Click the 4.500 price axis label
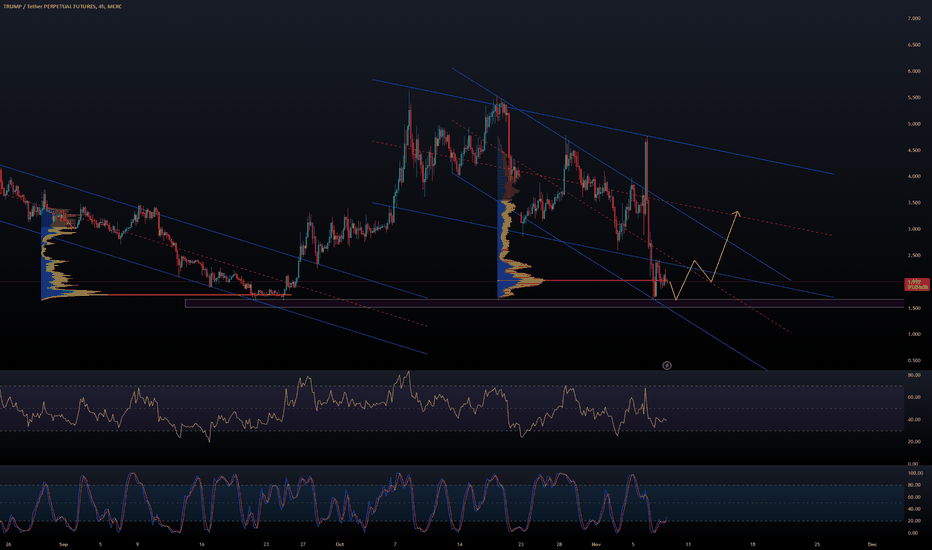 [914, 150]
